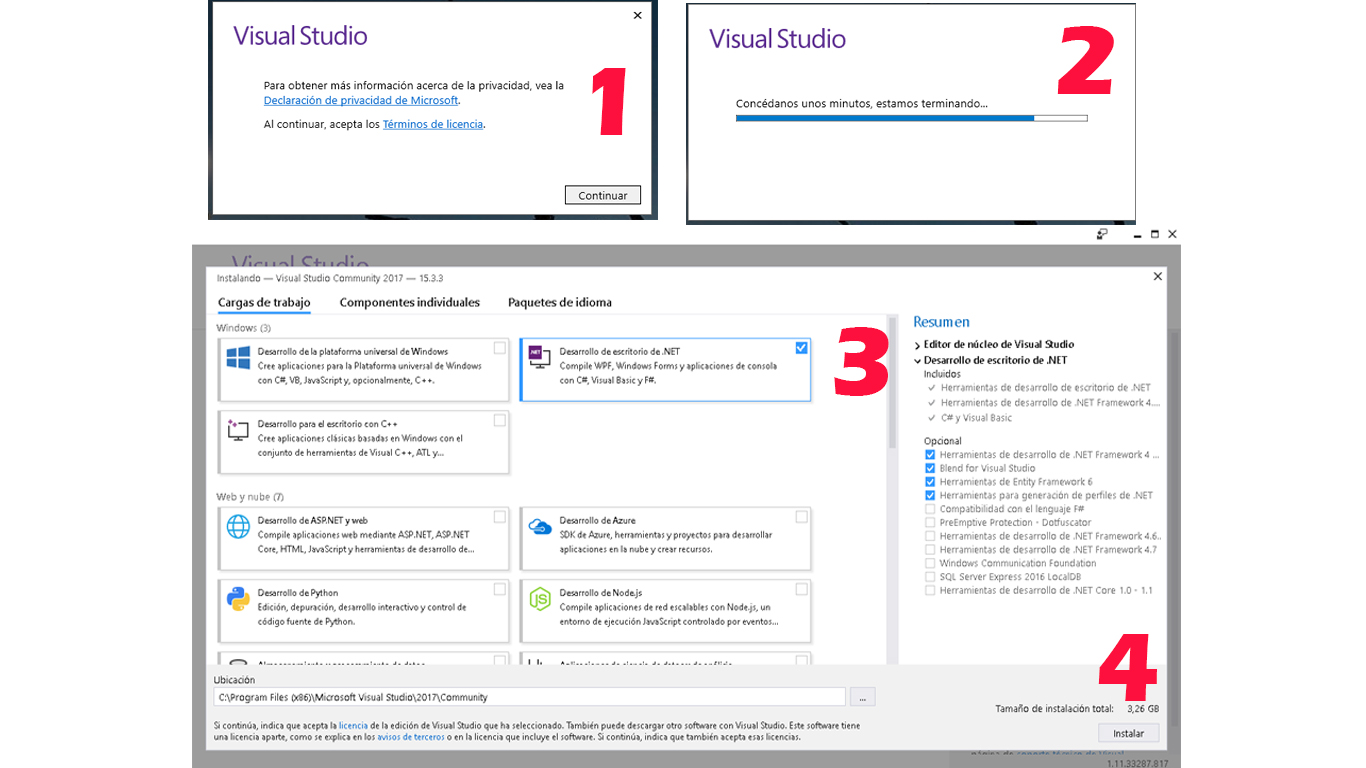This screenshot has height=768, width=1366.
Task: Click the Azure cloud icon
Action: pos(540,526)
